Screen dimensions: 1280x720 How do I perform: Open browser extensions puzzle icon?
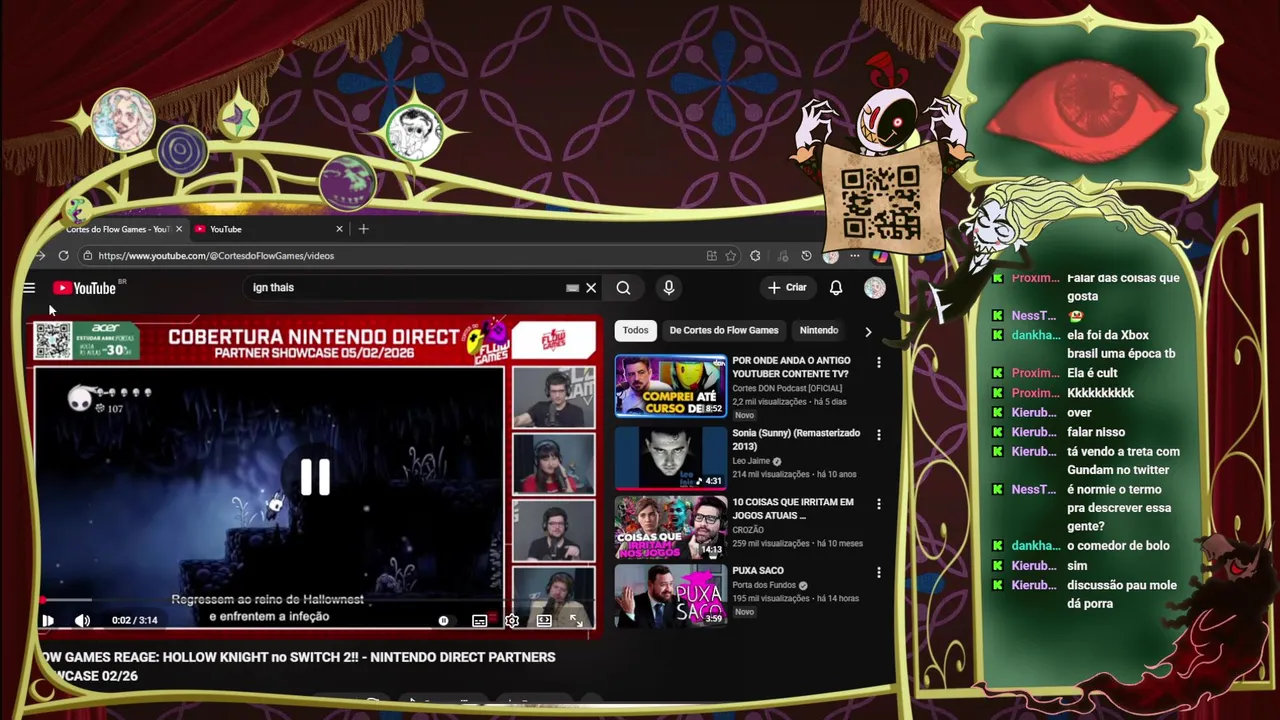tap(755, 256)
